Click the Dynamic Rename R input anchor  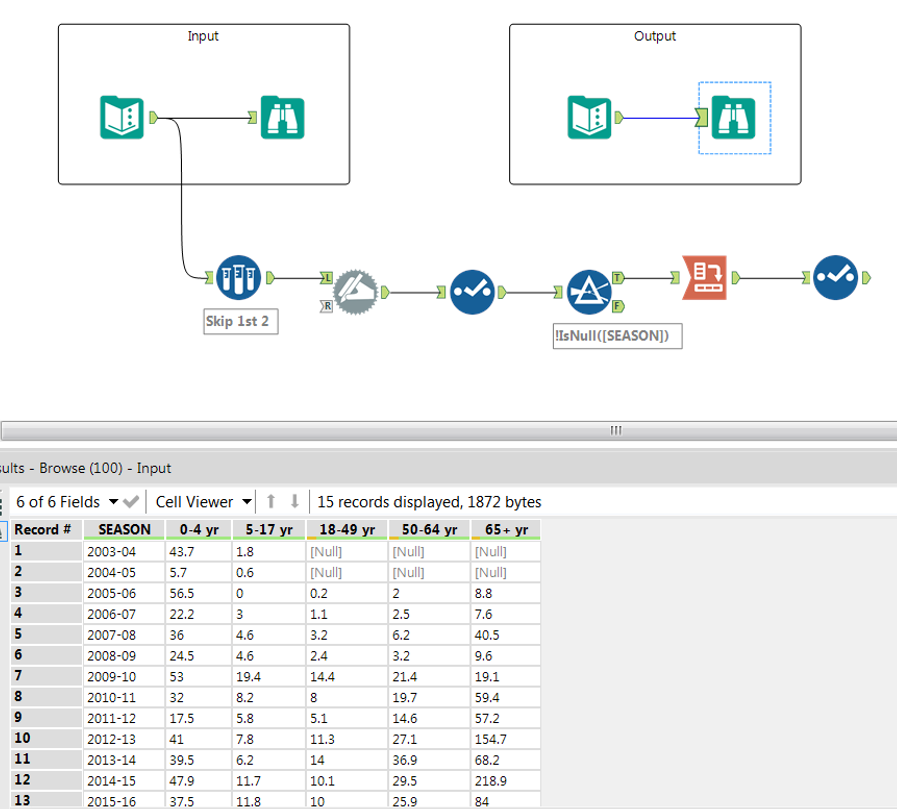[326, 306]
